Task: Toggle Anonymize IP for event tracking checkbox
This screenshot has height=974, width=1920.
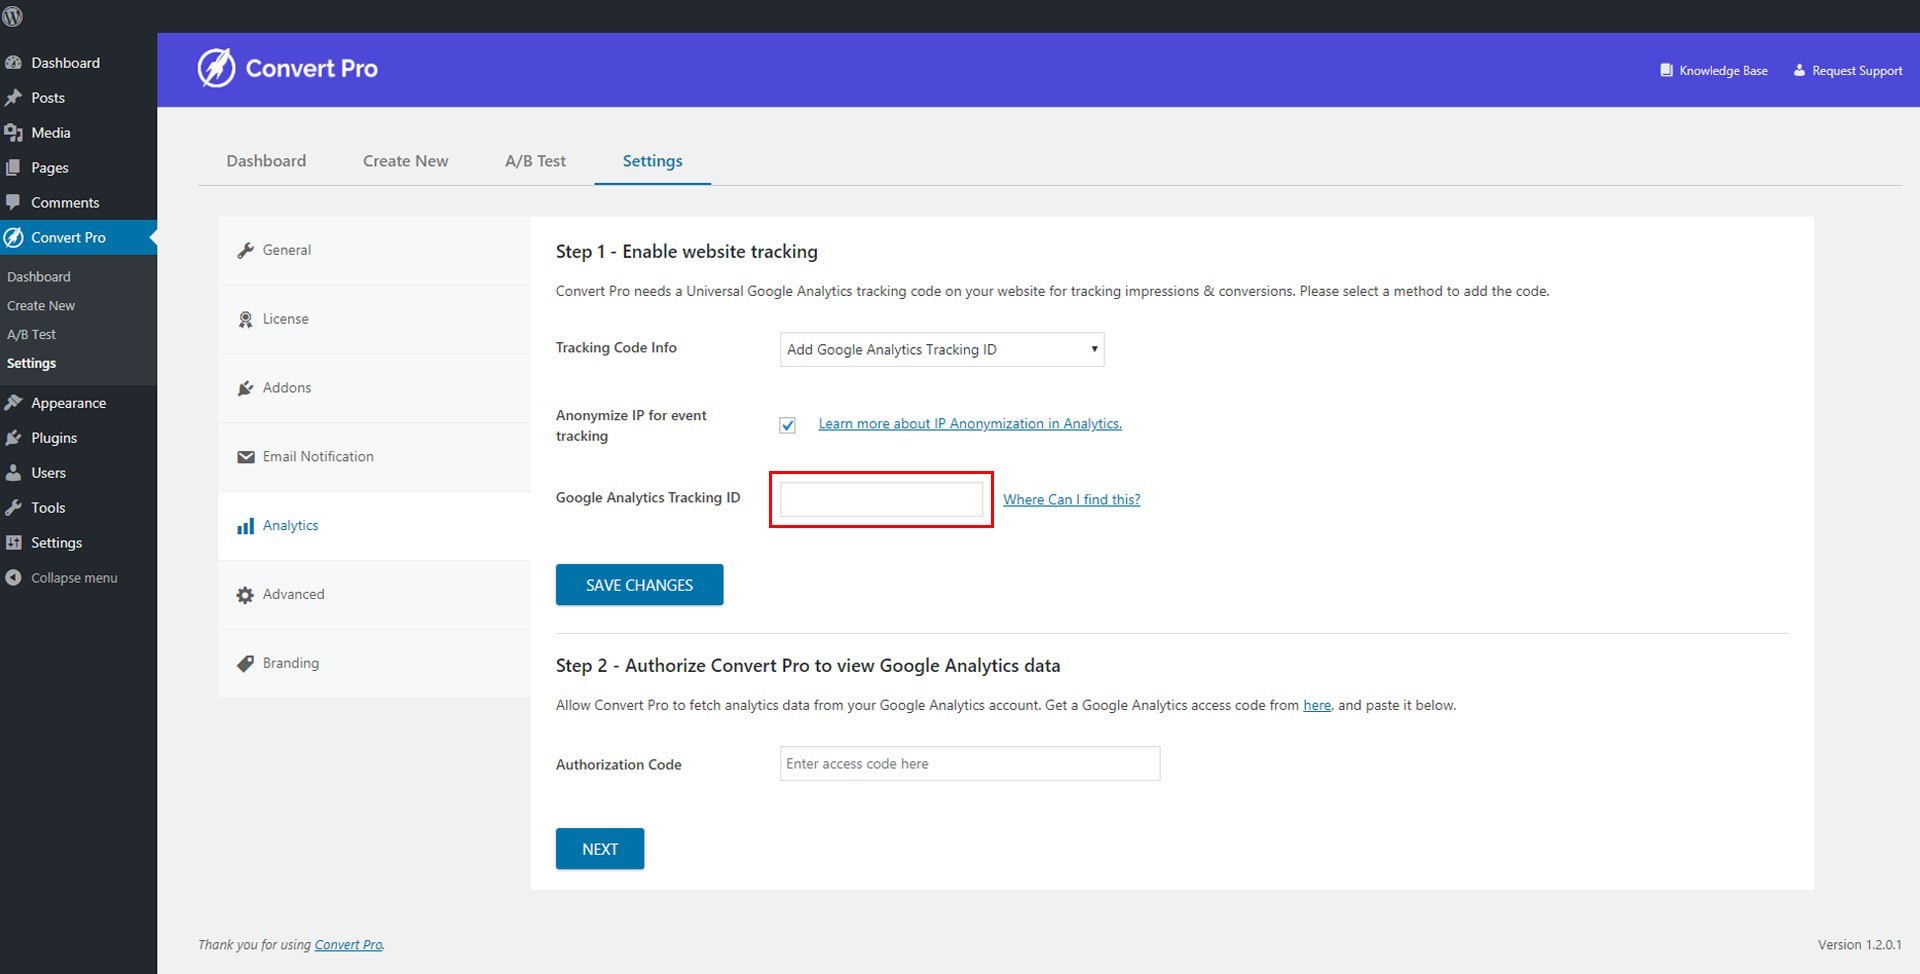Action: (x=788, y=425)
